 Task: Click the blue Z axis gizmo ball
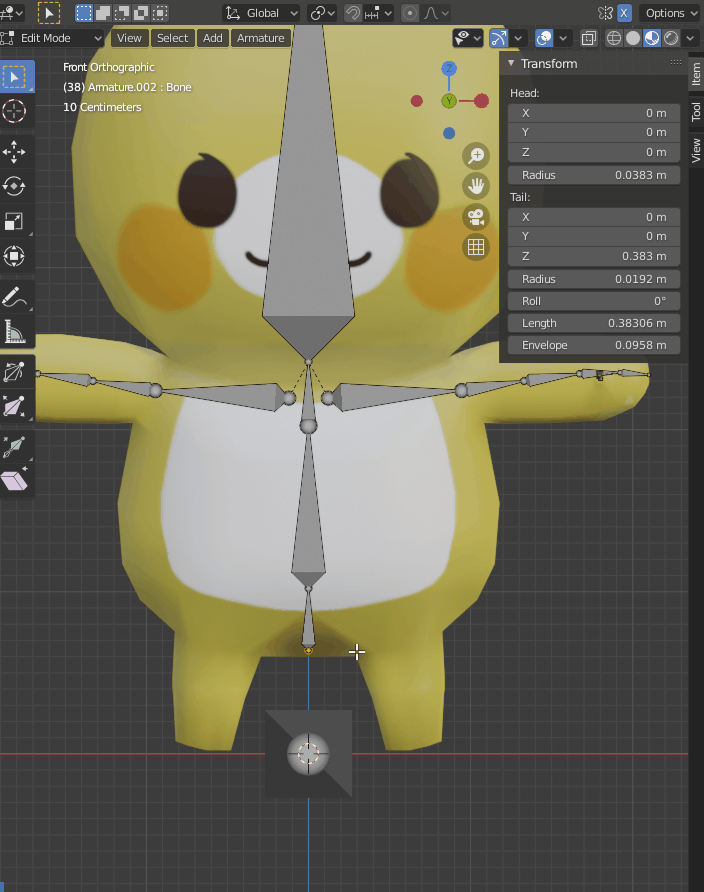[x=449, y=69]
